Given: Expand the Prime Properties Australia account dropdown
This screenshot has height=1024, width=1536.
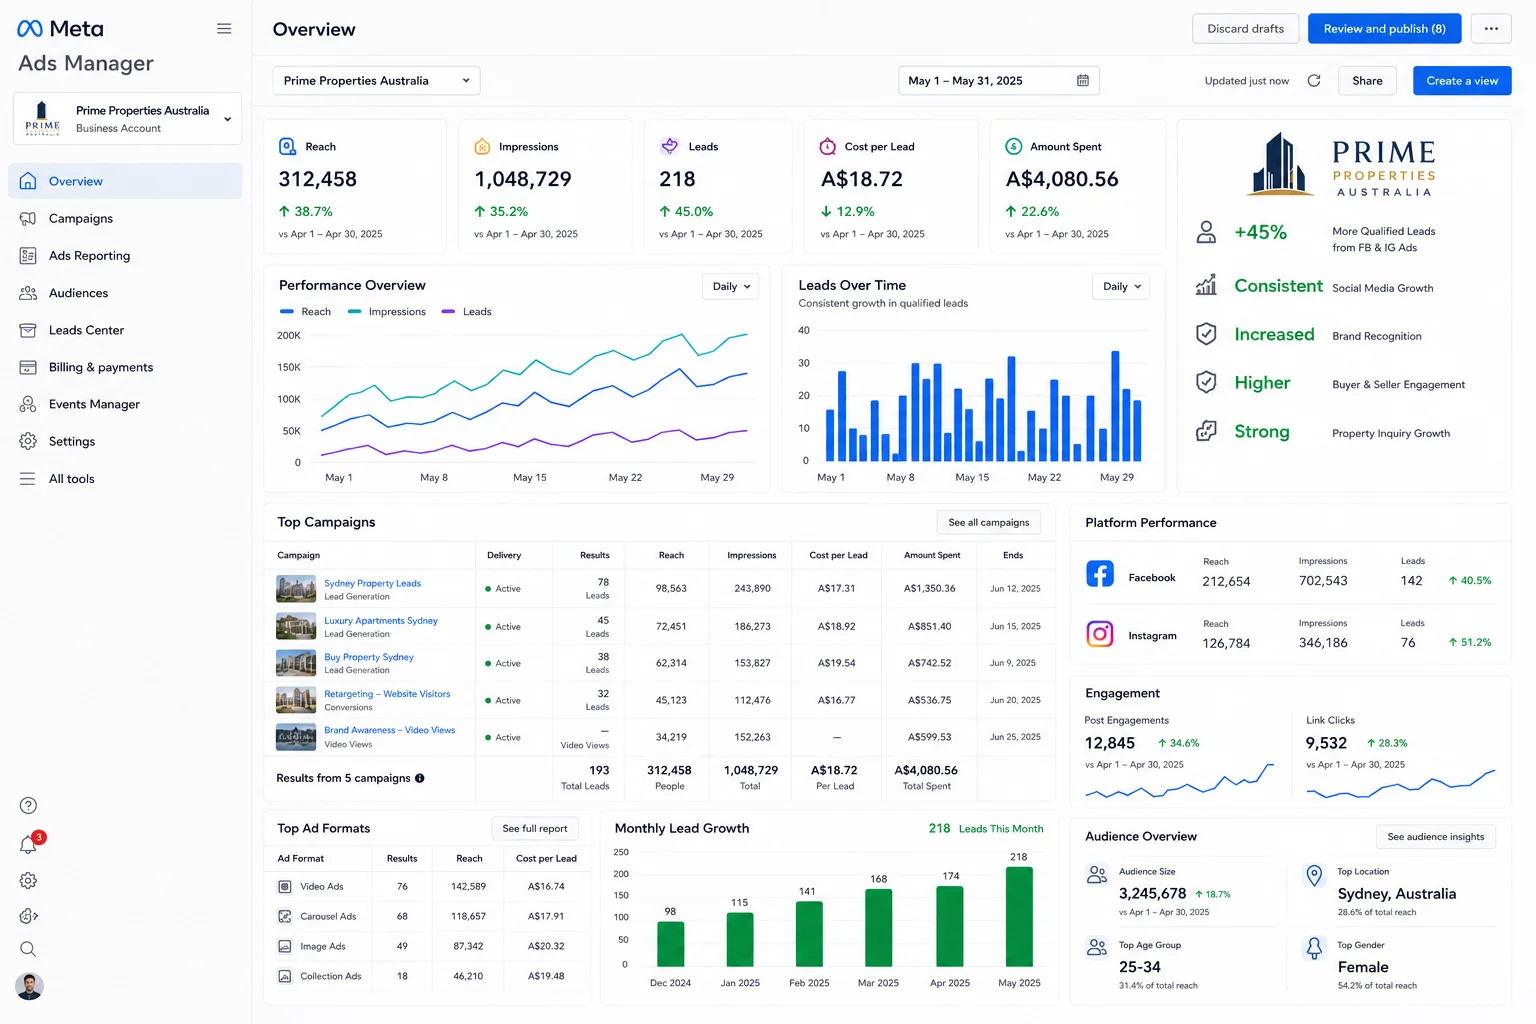Looking at the screenshot, I should coord(376,81).
